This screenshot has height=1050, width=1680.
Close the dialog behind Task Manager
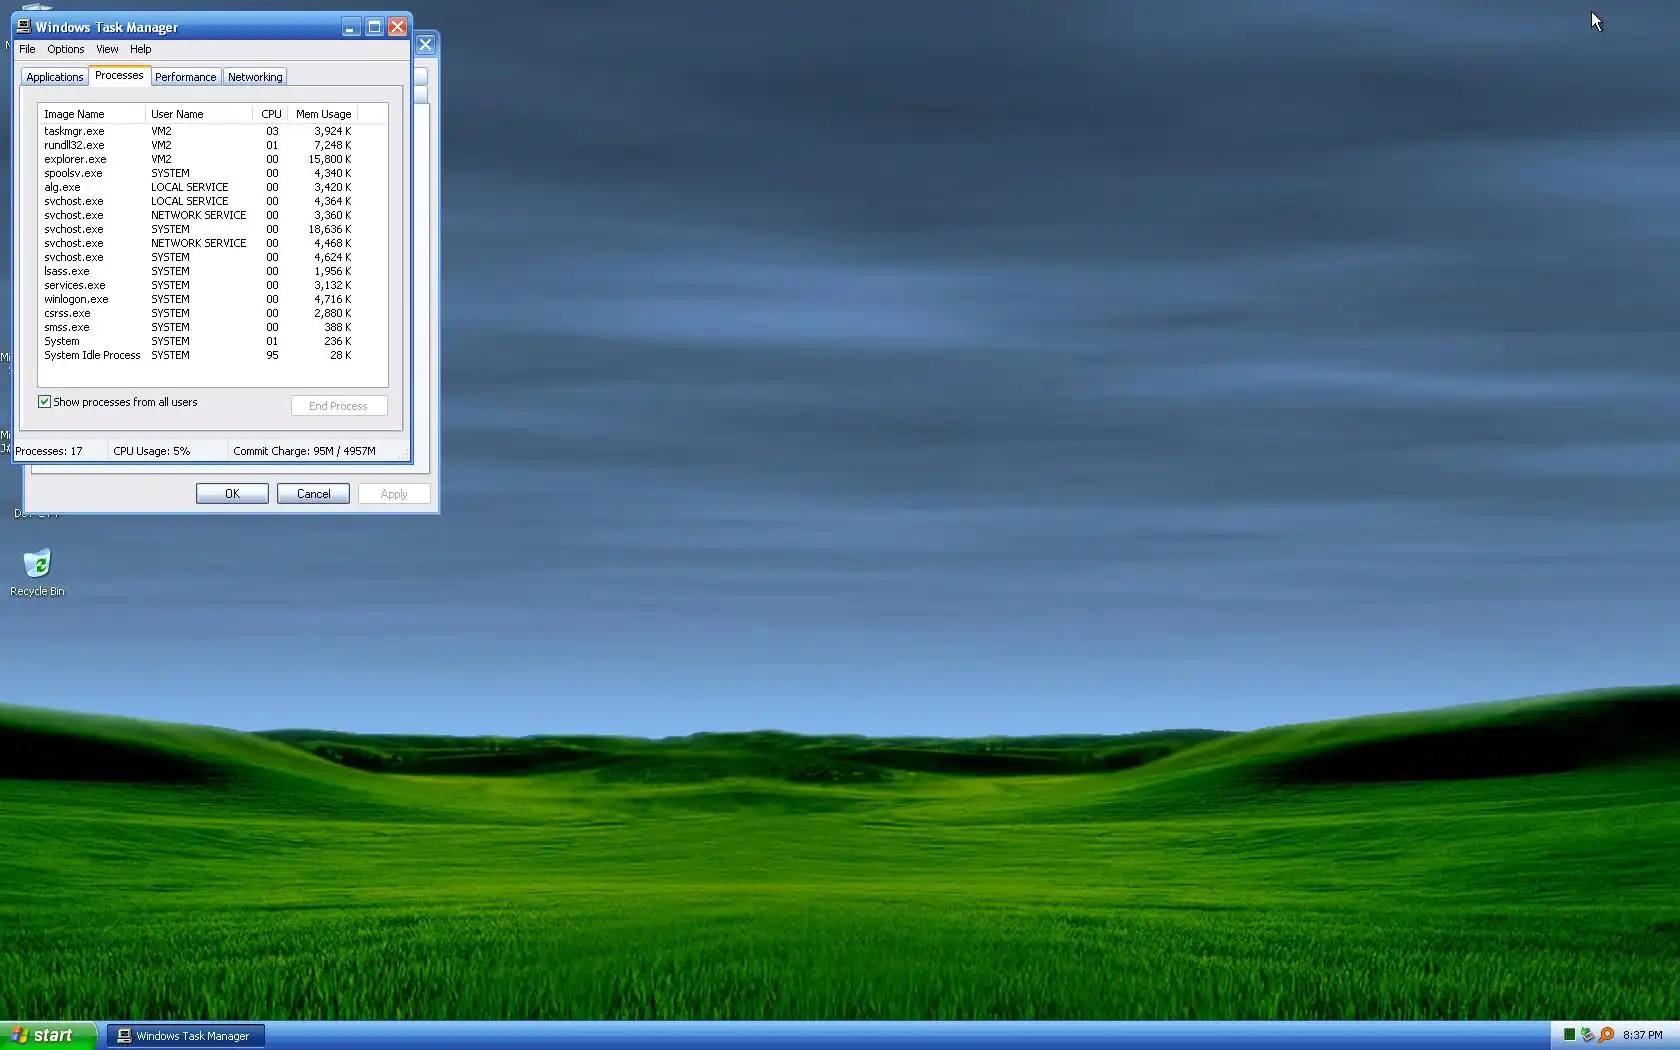tap(425, 44)
